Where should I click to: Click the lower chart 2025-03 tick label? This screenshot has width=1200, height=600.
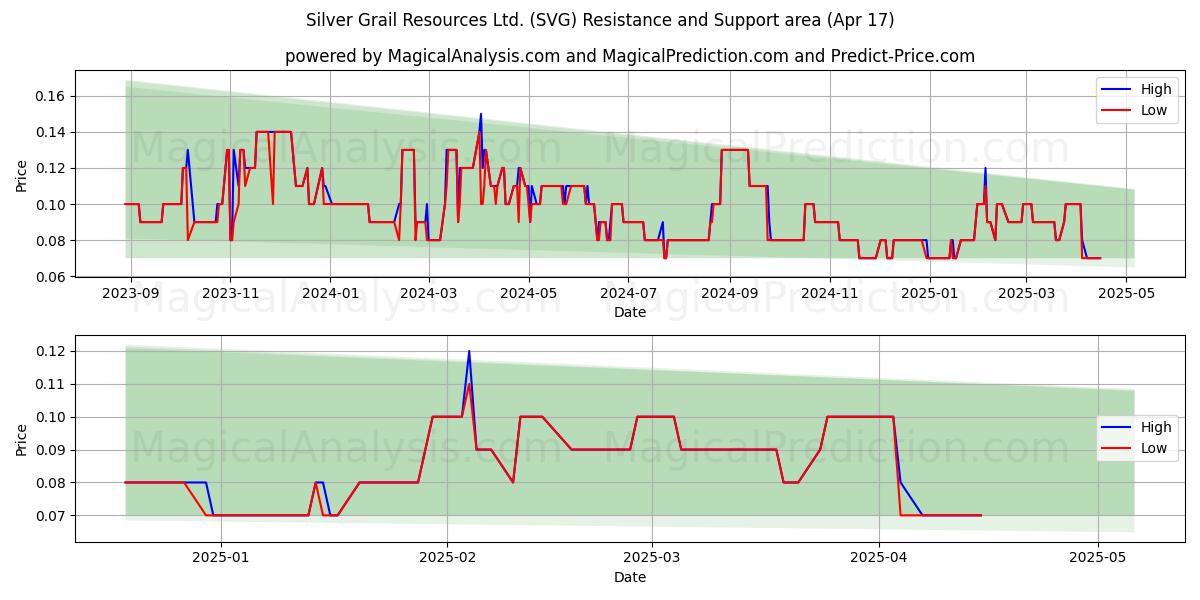pos(652,558)
